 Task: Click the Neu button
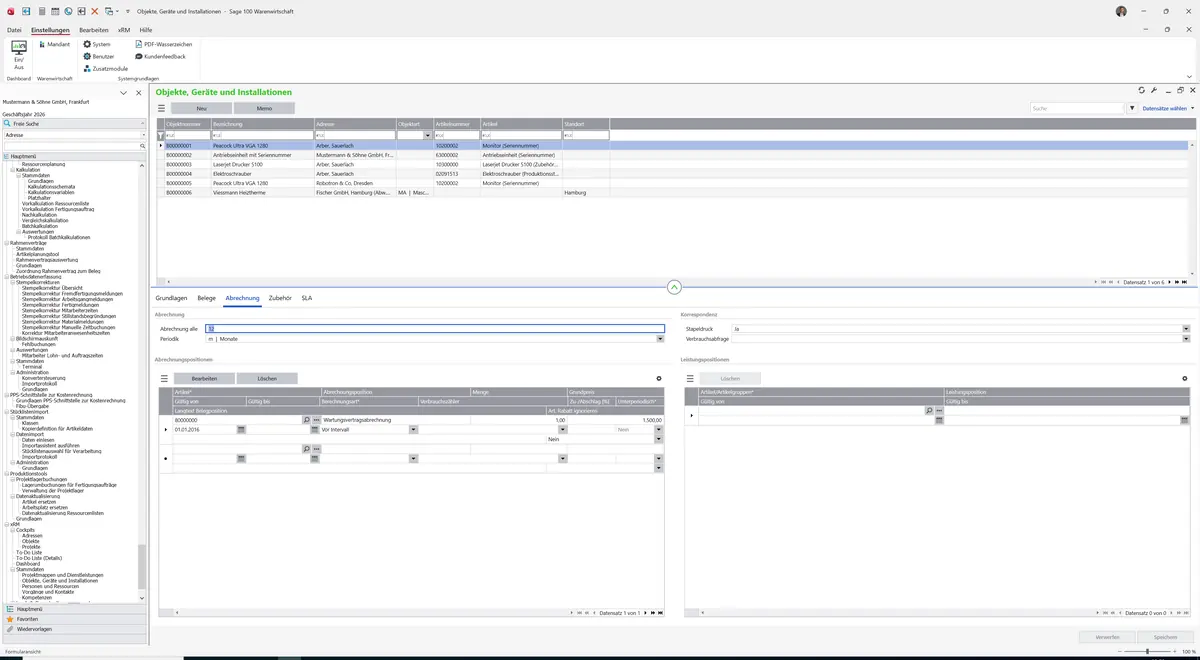[x=201, y=108]
